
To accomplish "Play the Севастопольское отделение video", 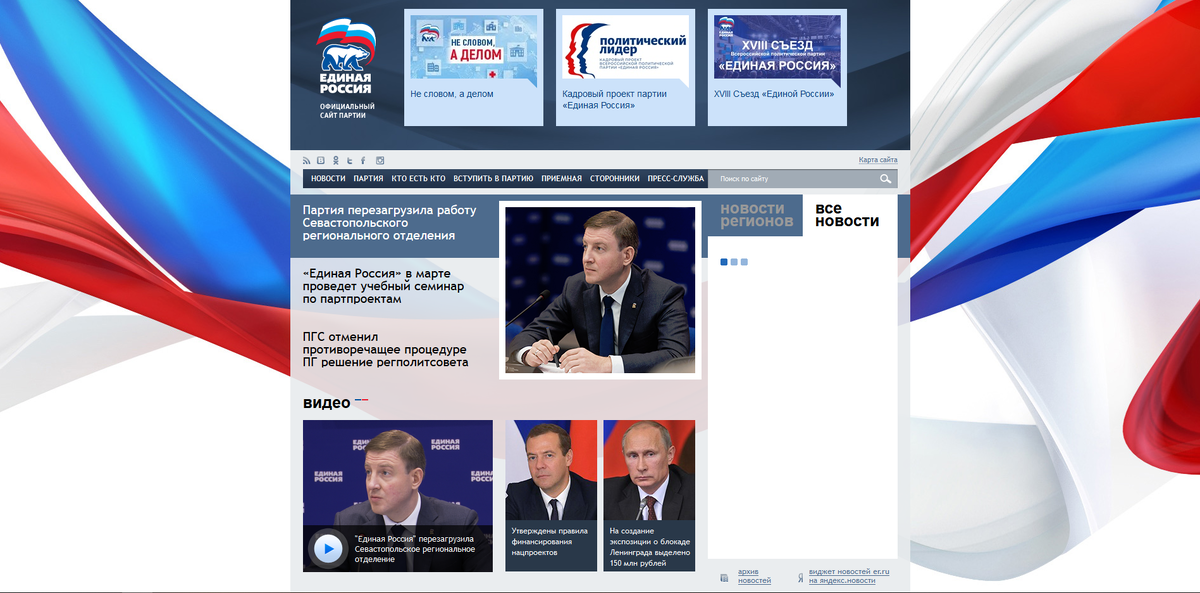I will coord(327,548).
